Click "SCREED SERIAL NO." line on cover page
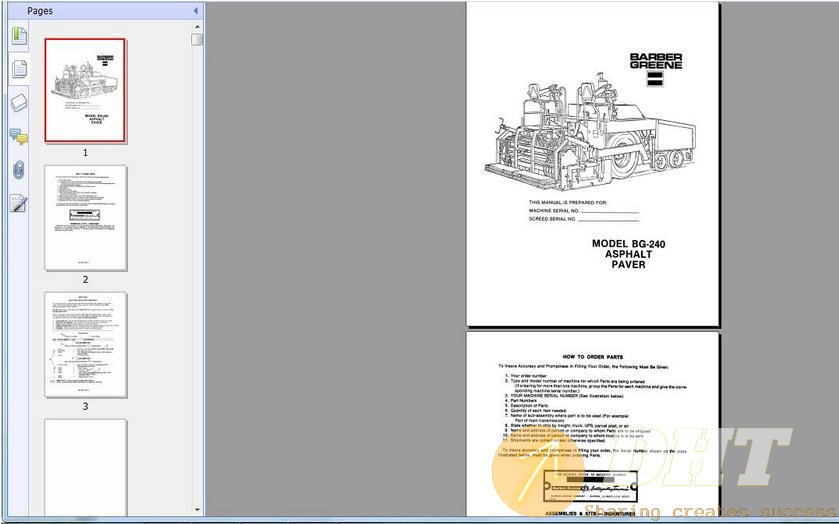This screenshot has height=524, width=839. [584, 219]
